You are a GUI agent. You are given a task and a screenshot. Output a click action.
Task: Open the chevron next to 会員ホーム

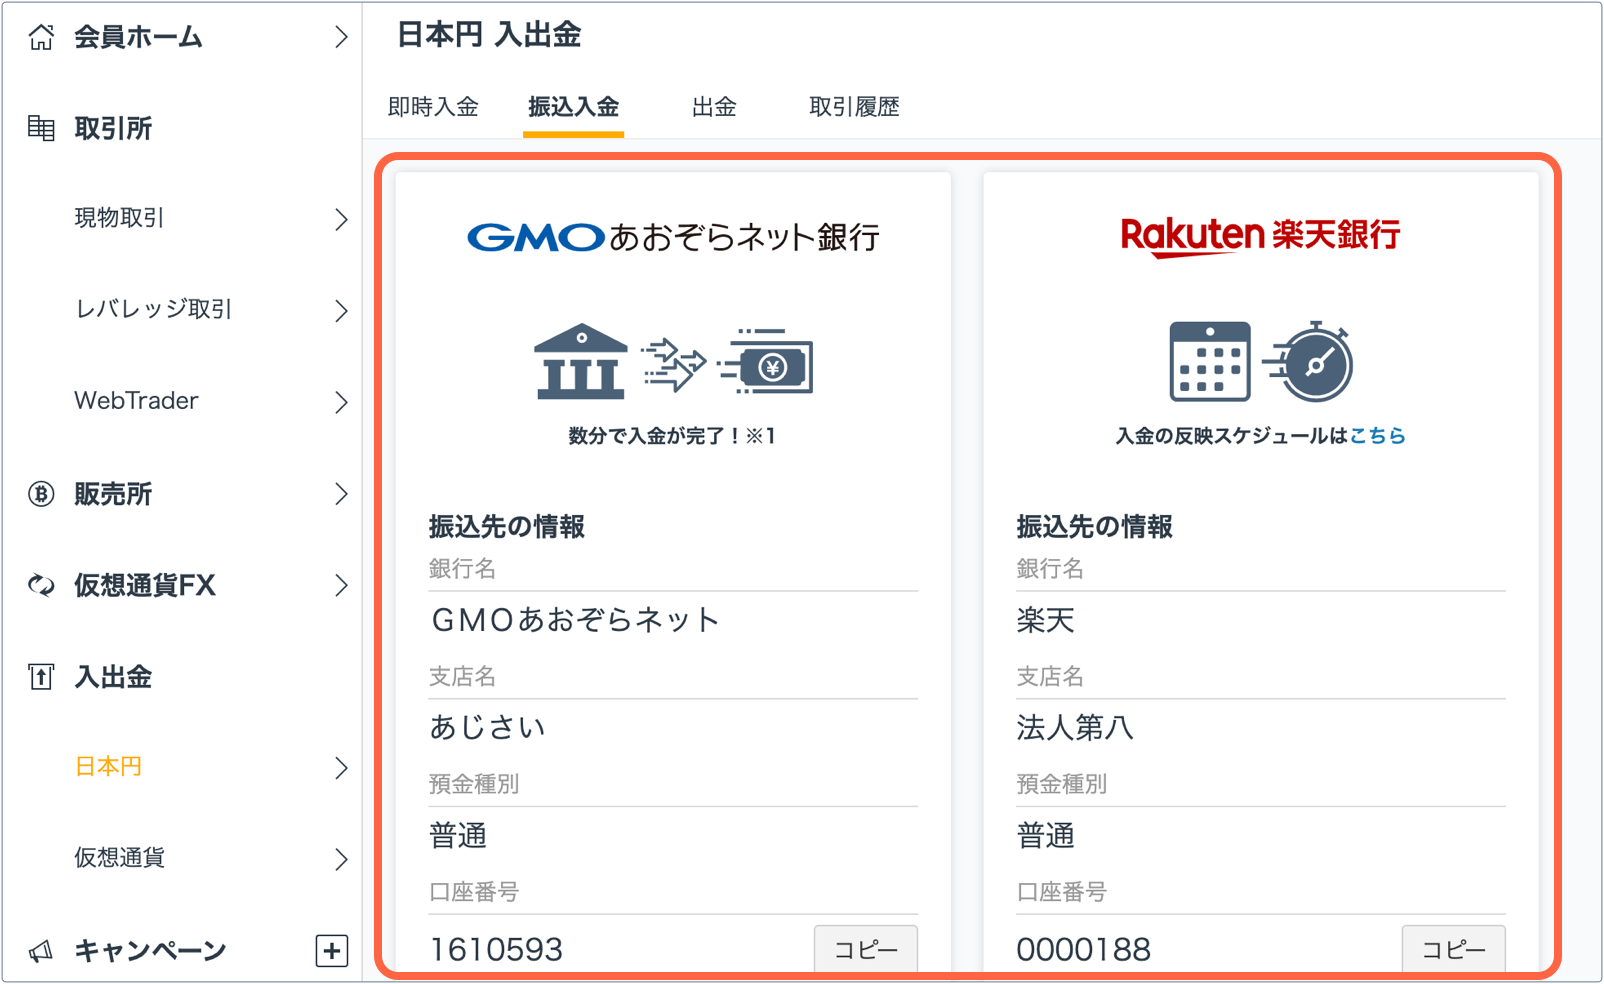[341, 37]
